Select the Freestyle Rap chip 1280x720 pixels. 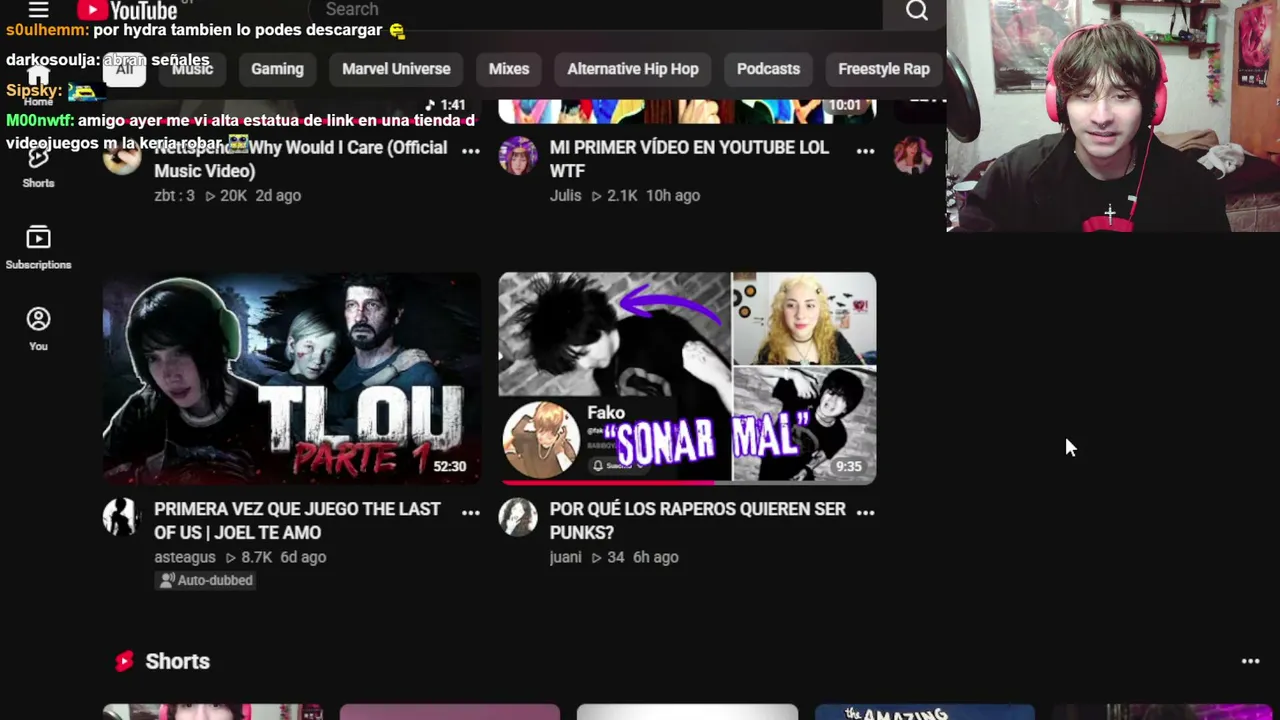(x=884, y=69)
